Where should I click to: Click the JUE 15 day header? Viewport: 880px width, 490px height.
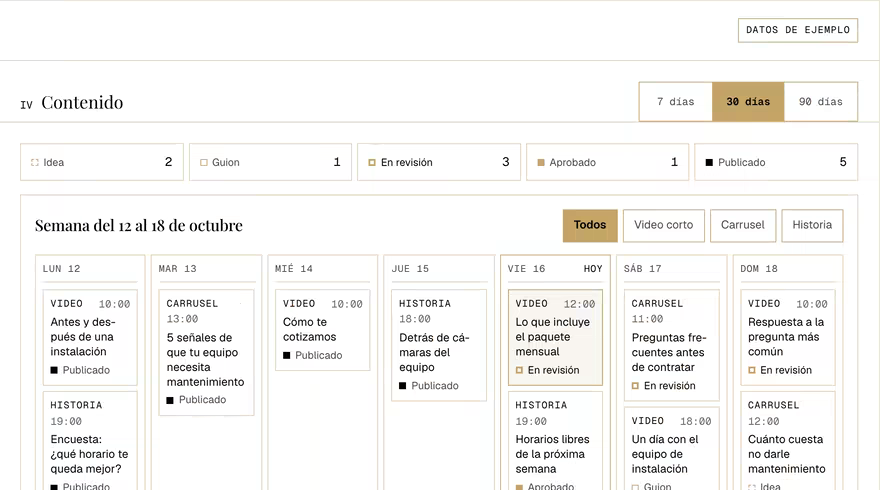coord(410,269)
